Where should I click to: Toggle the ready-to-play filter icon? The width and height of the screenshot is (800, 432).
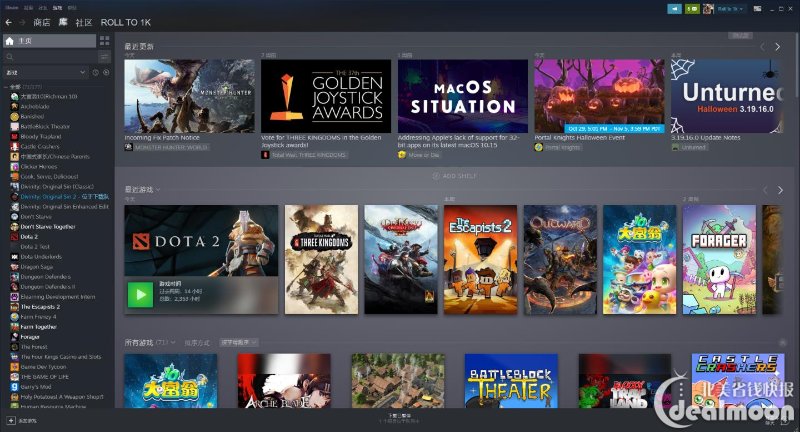pos(106,72)
